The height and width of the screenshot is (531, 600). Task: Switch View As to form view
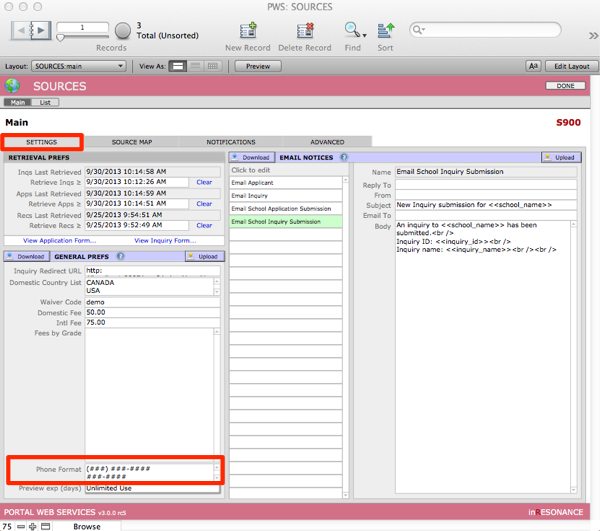click(x=176, y=66)
